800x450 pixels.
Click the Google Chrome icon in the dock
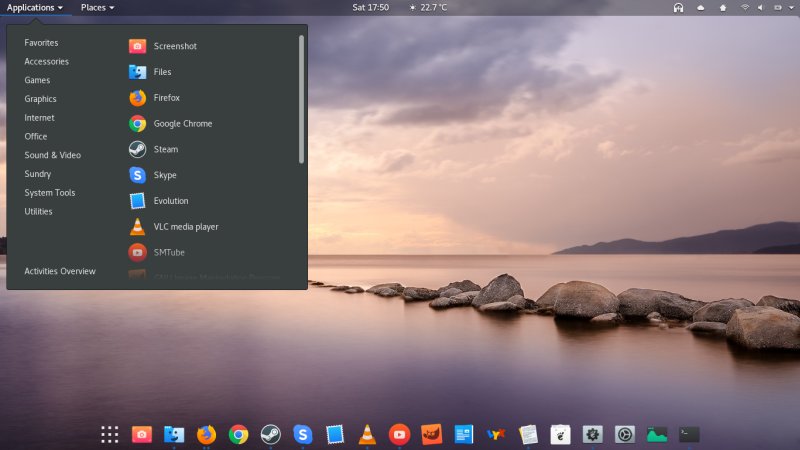tap(238, 434)
